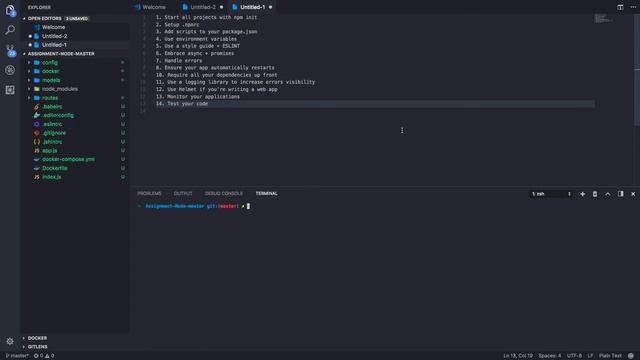Open the .eslintrc file

point(52,124)
